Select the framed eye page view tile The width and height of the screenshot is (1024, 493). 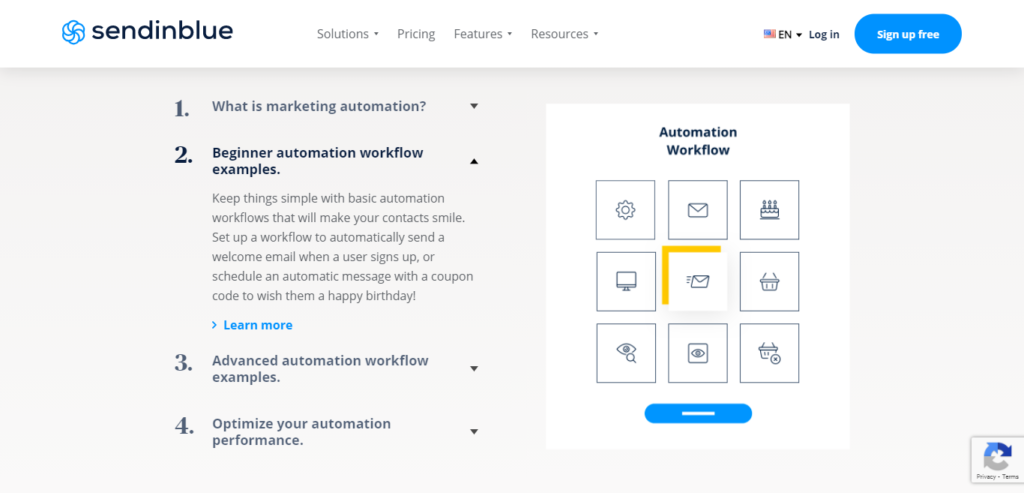click(697, 353)
